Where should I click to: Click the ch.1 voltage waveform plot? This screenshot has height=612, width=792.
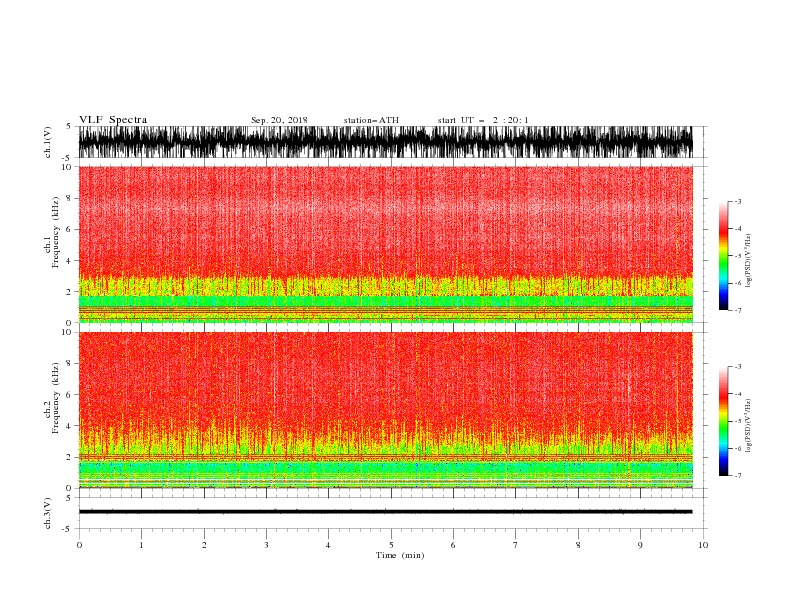pos(386,142)
